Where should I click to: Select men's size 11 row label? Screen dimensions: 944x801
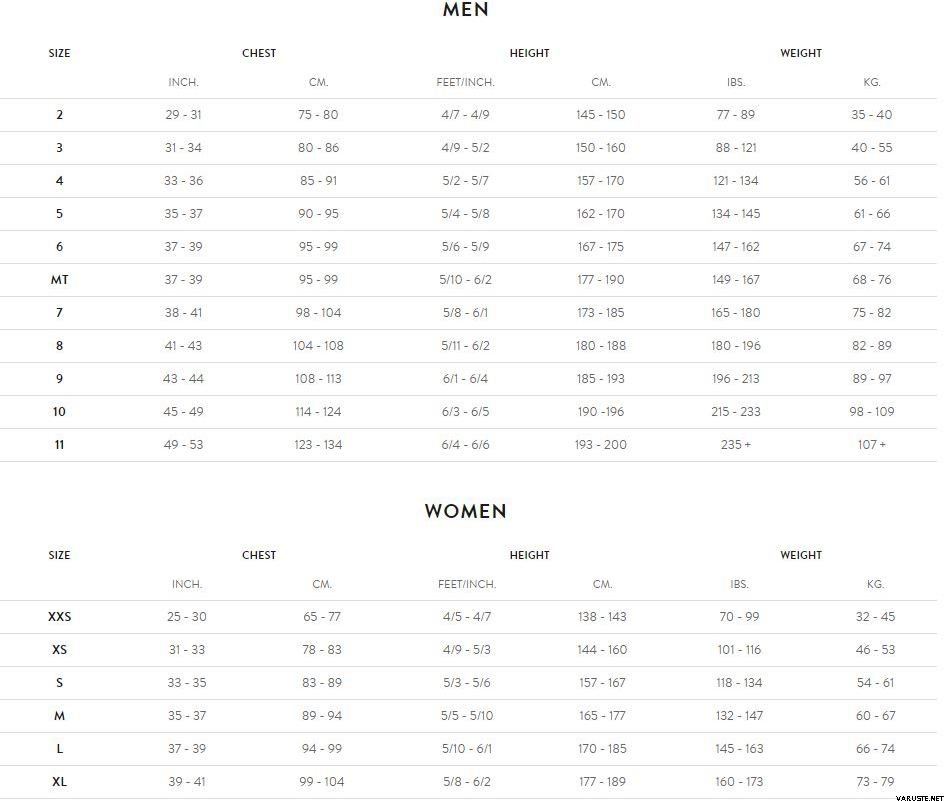point(60,444)
